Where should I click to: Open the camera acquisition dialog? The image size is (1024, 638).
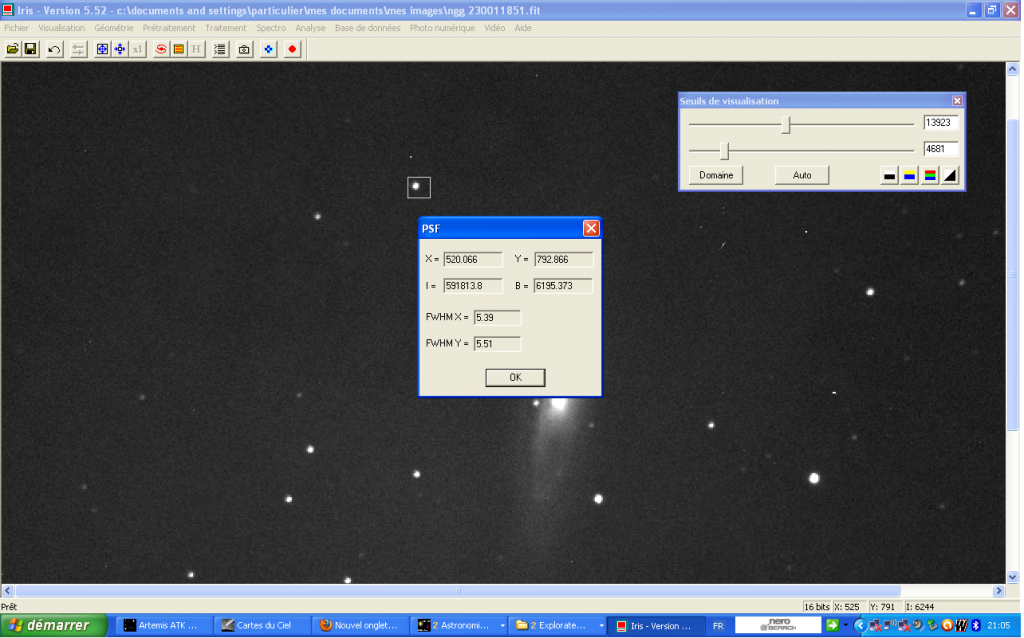(242, 49)
